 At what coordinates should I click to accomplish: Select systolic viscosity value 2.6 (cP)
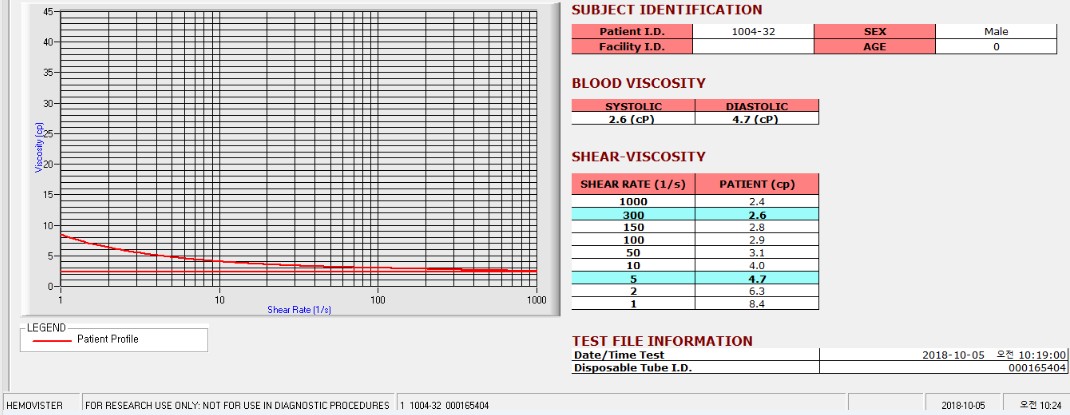[633, 119]
